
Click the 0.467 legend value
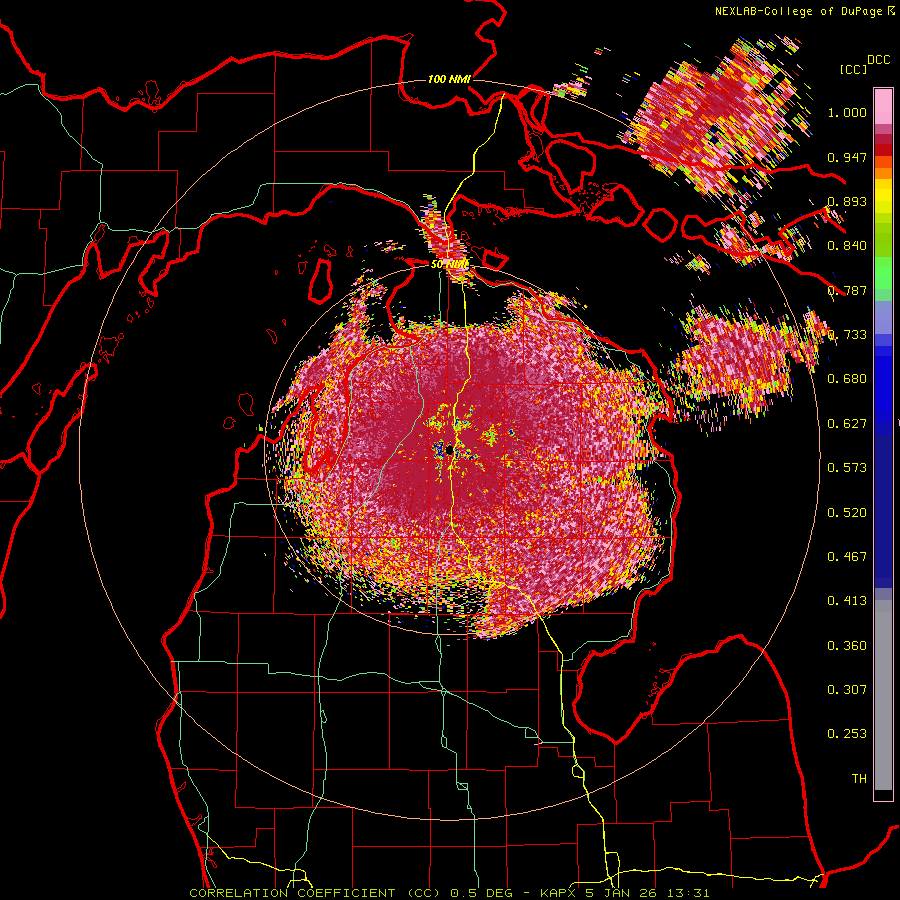(847, 557)
